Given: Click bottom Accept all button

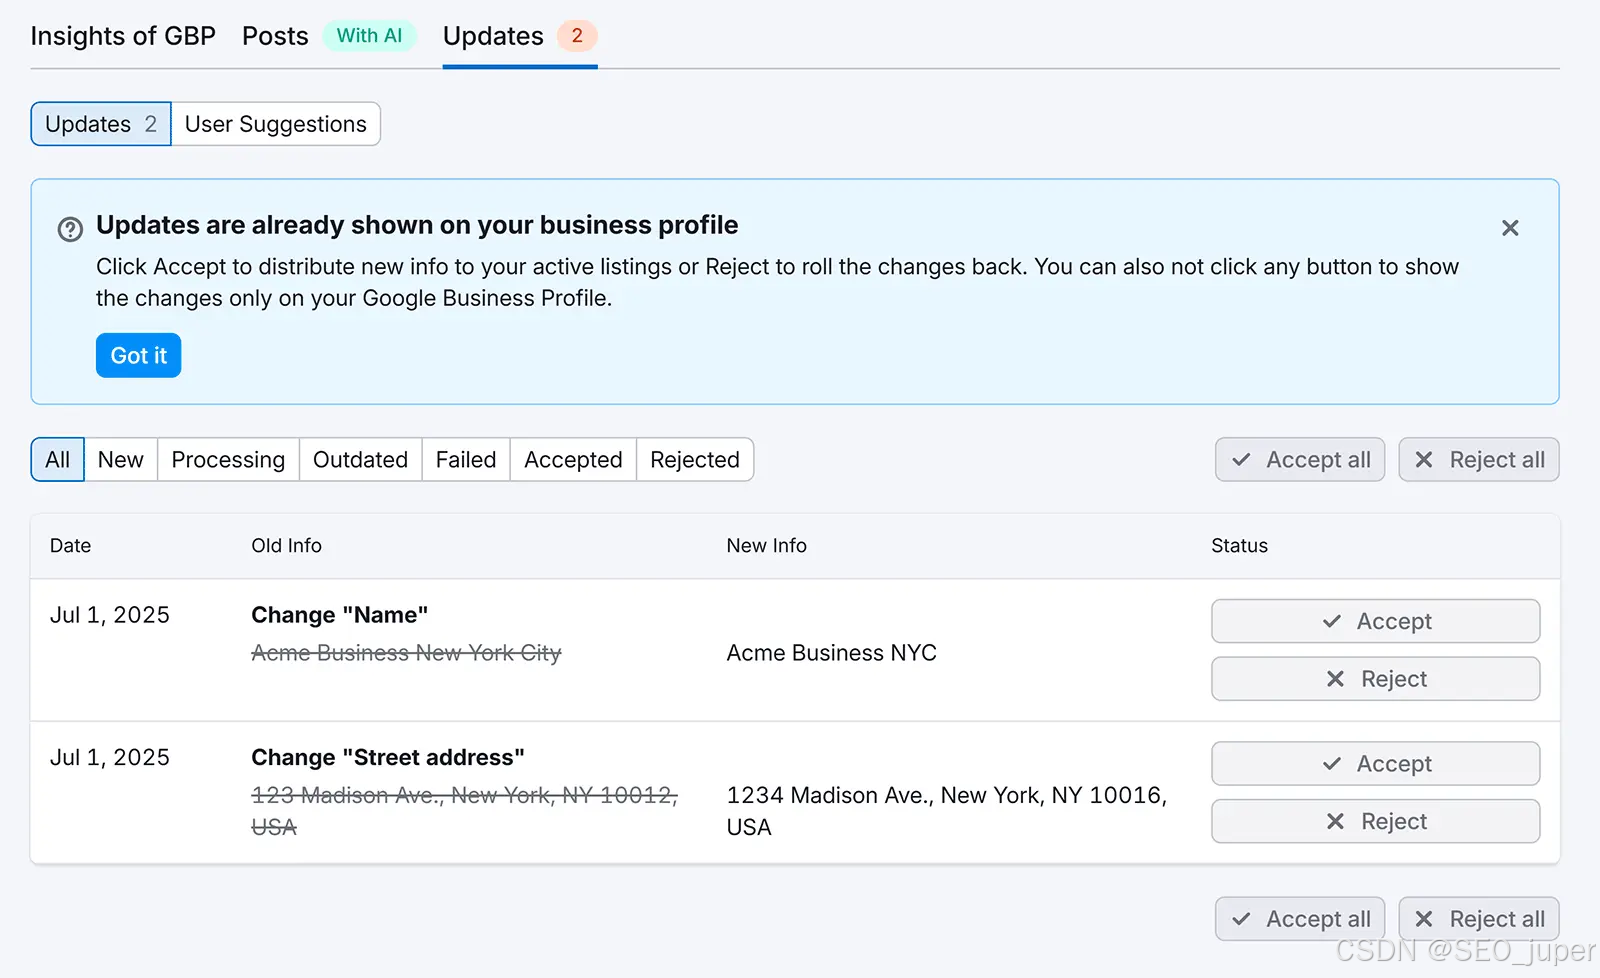Looking at the screenshot, I should tap(1300, 919).
